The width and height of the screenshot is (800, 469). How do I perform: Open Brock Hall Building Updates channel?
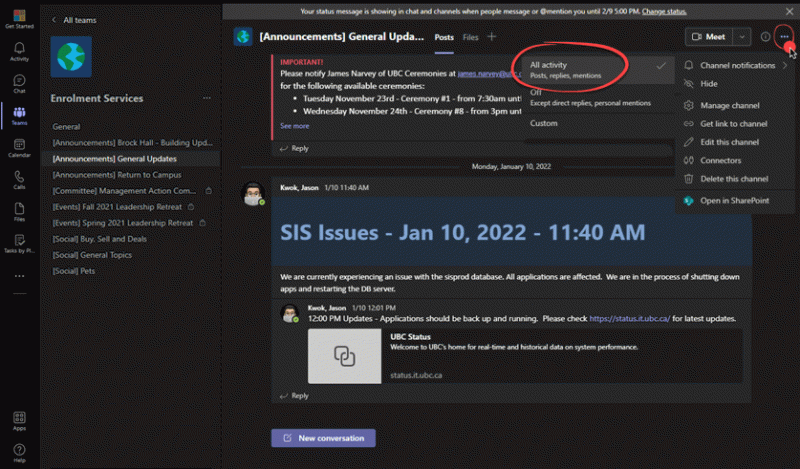131,142
